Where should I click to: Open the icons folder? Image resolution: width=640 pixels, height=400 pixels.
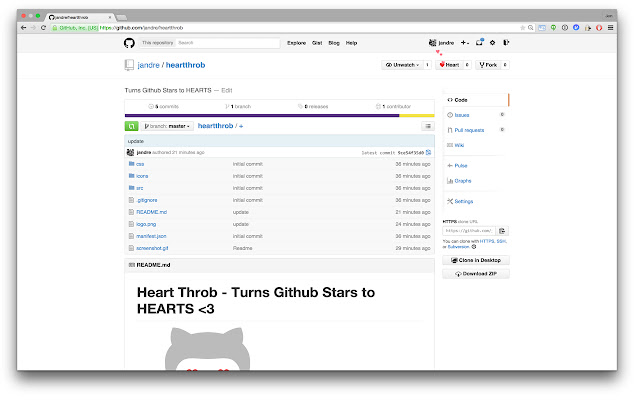point(142,176)
